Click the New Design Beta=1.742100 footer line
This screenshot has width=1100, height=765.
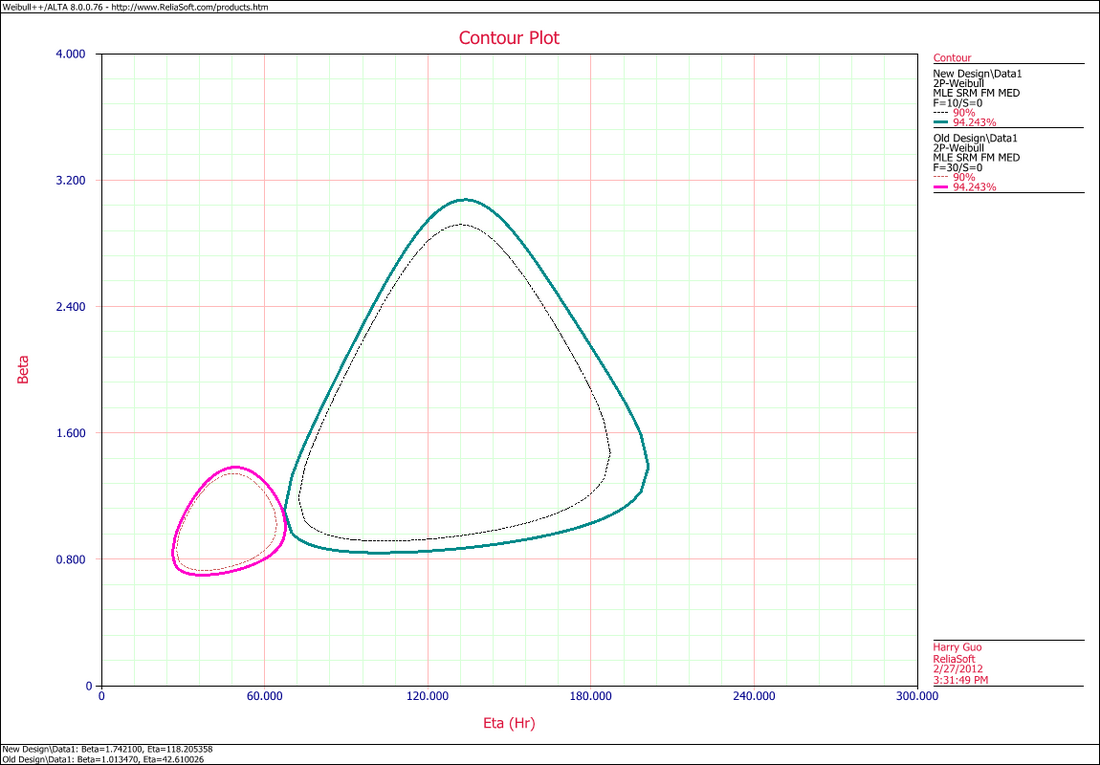[108, 748]
